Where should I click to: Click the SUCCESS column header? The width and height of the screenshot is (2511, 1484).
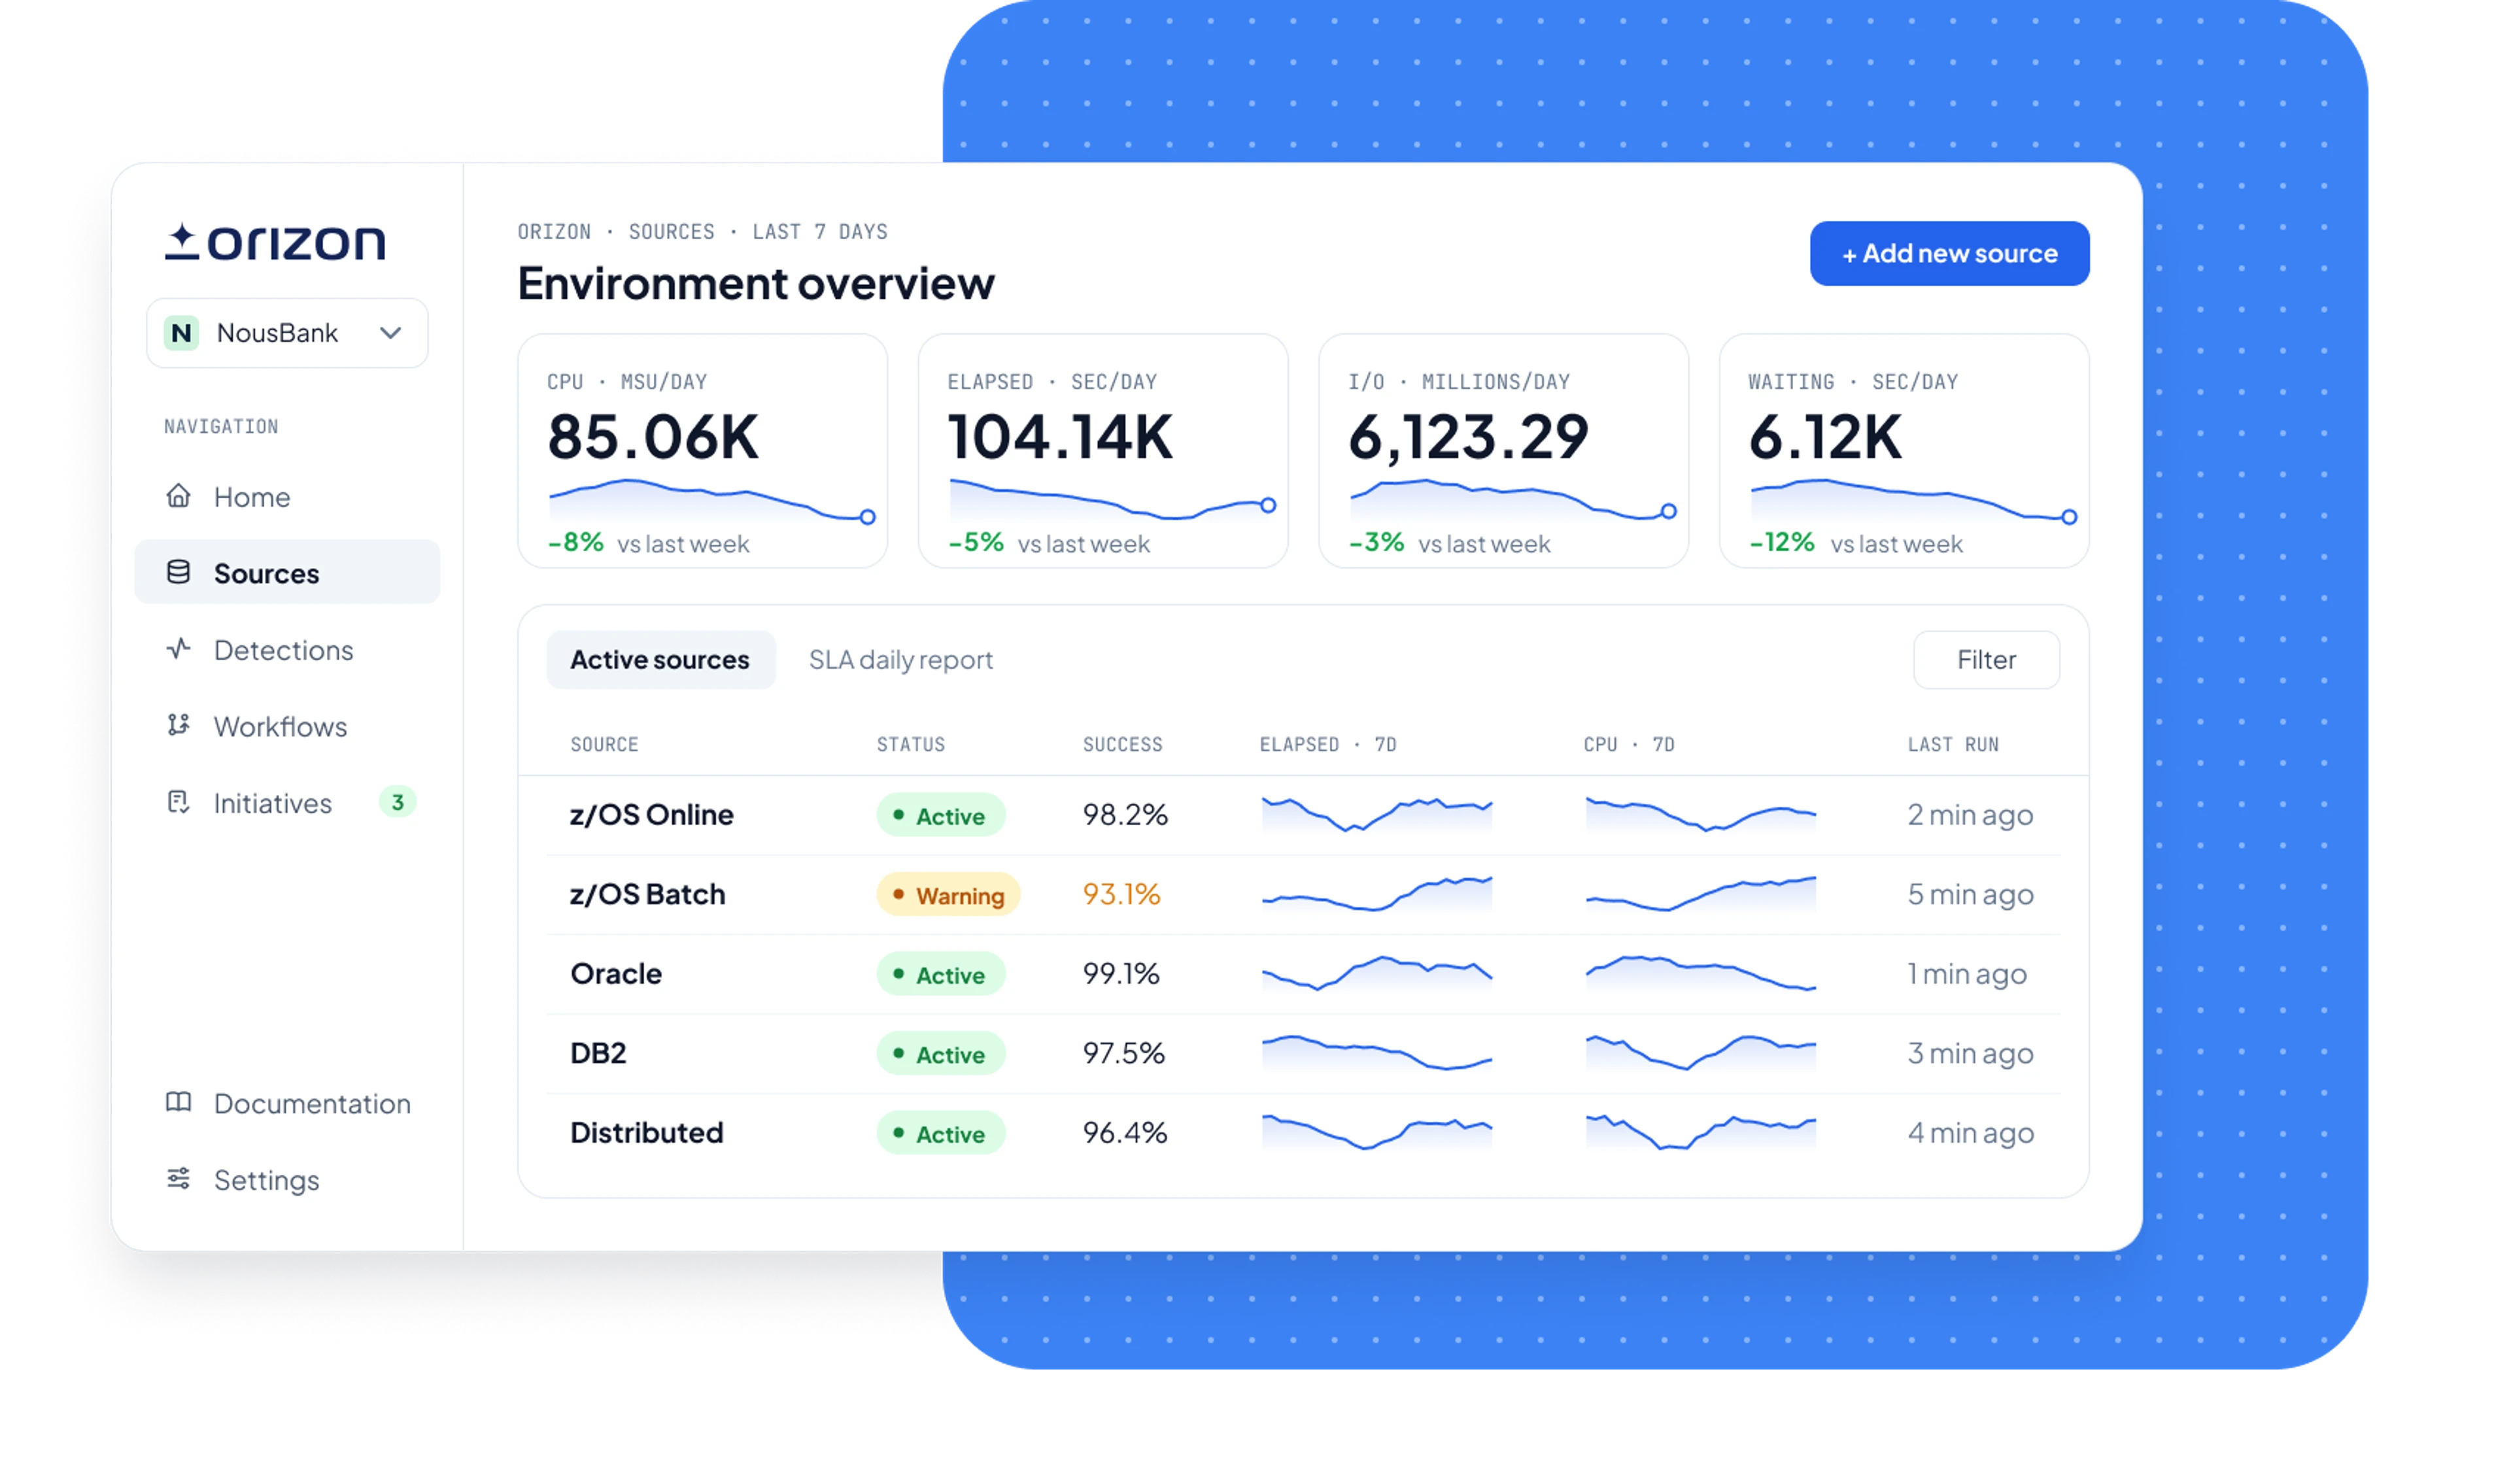click(1122, 745)
